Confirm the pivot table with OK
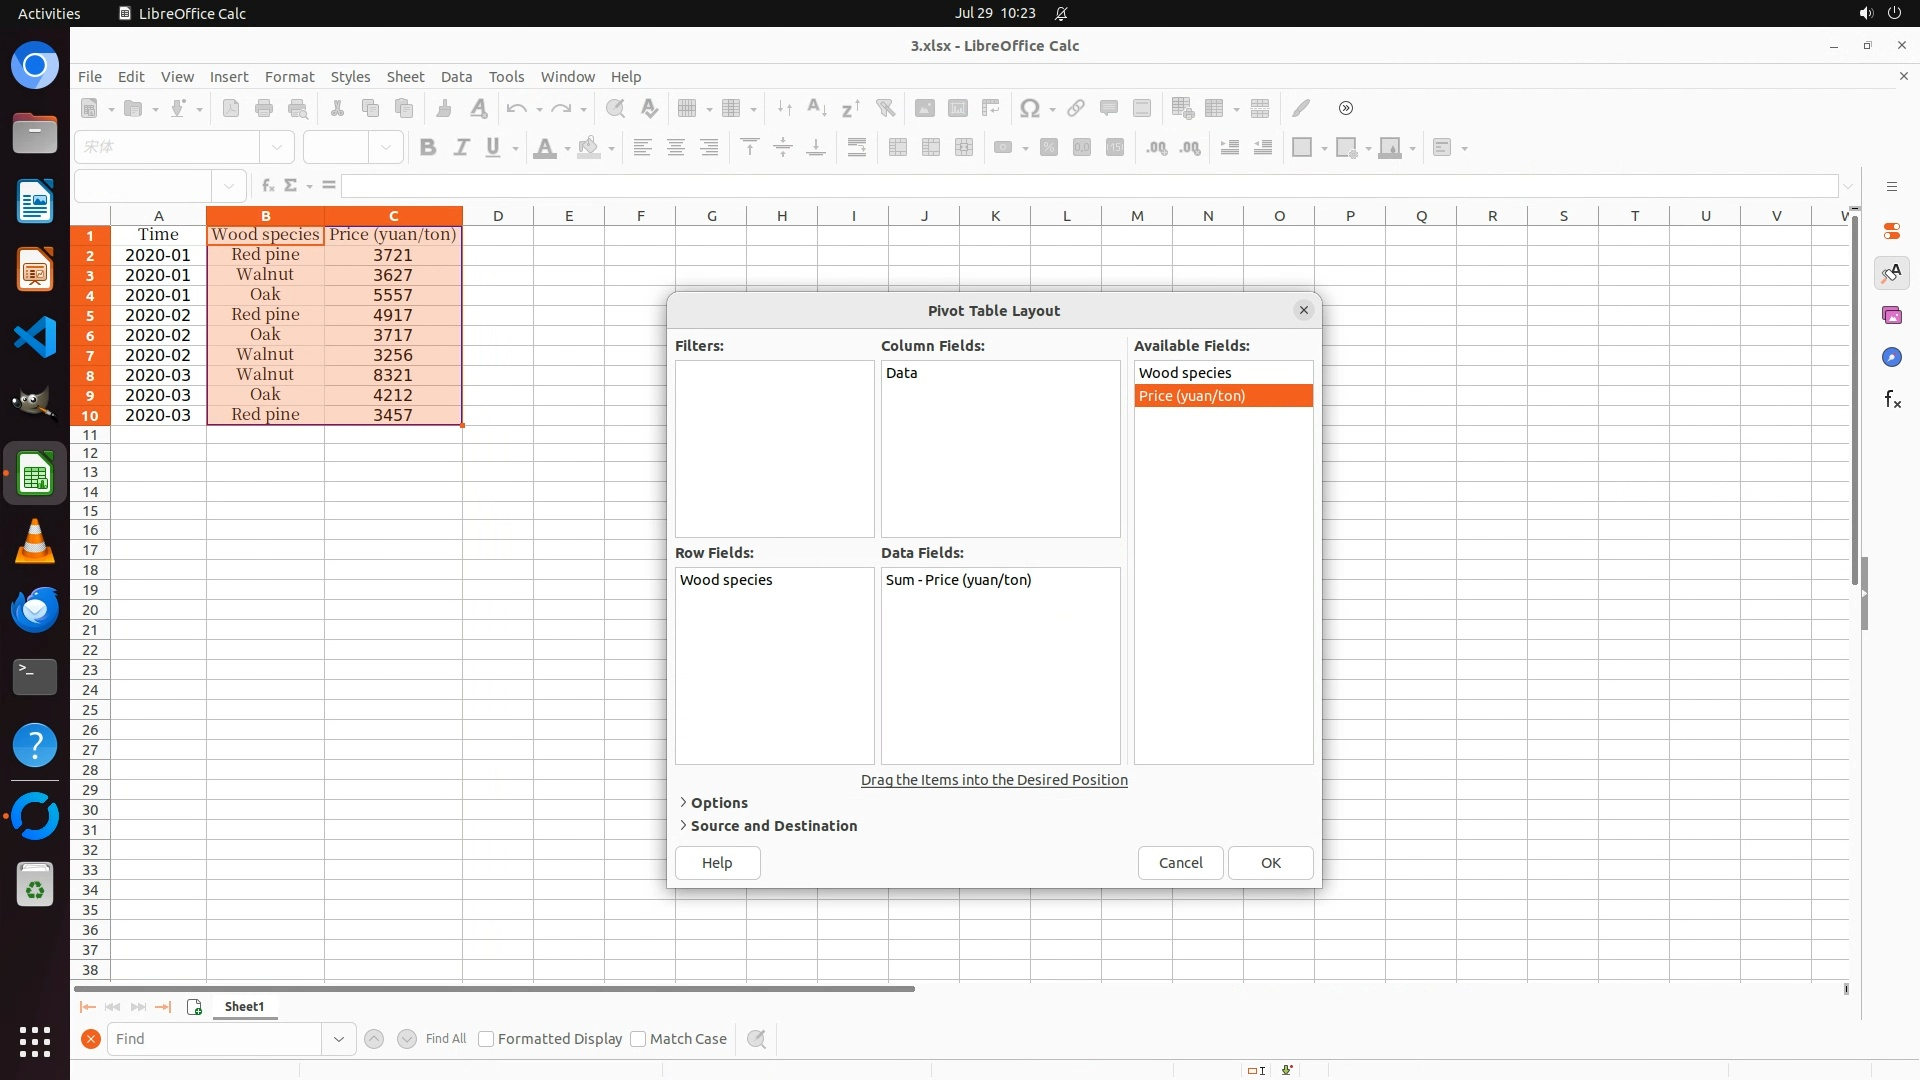This screenshot has height=1080, width=1920. [1270, 863]
